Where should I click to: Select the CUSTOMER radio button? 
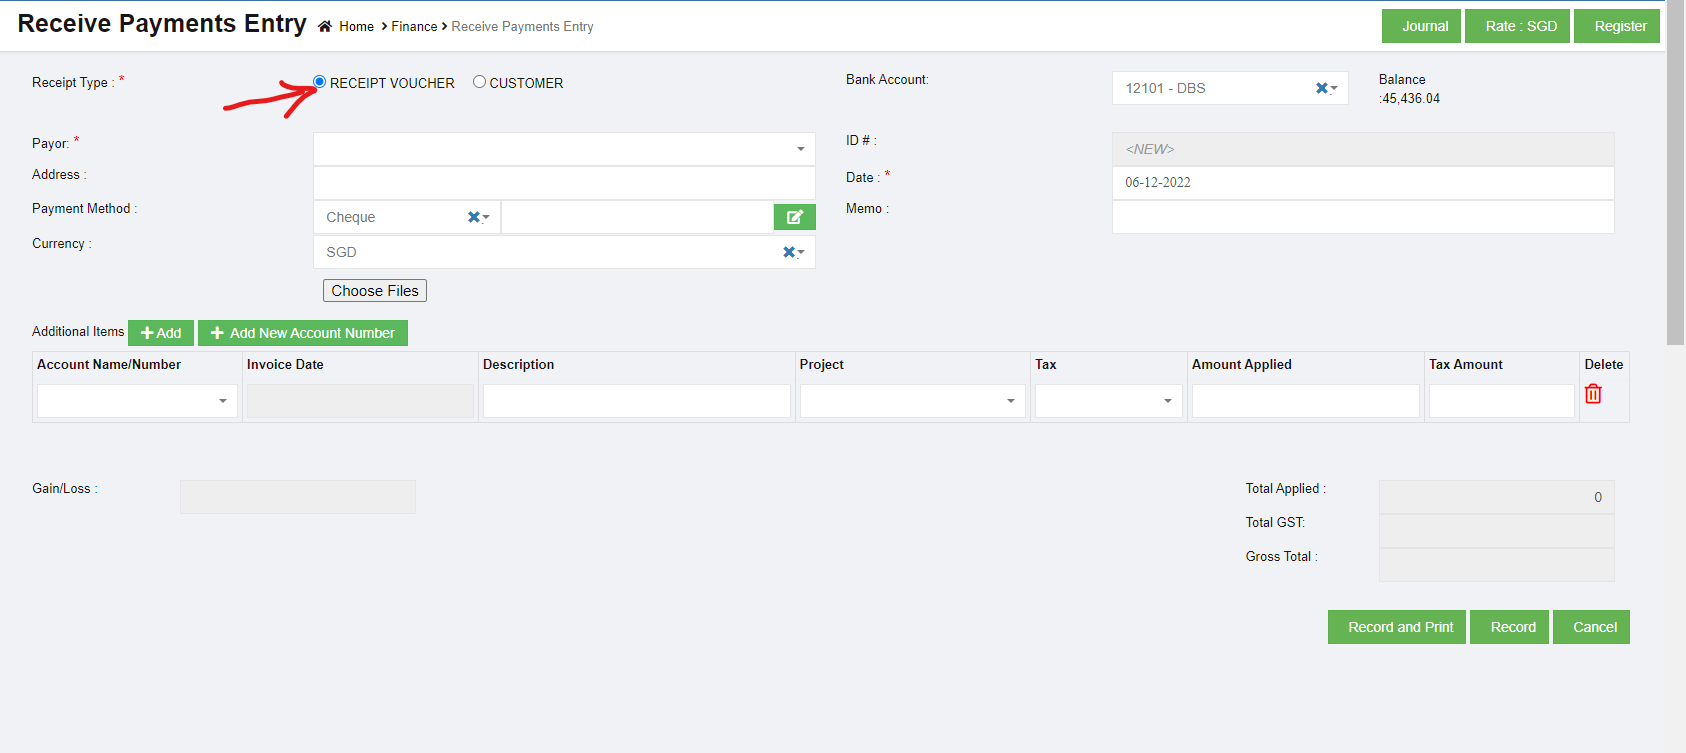pyautogui.click(x=480, y=82)
